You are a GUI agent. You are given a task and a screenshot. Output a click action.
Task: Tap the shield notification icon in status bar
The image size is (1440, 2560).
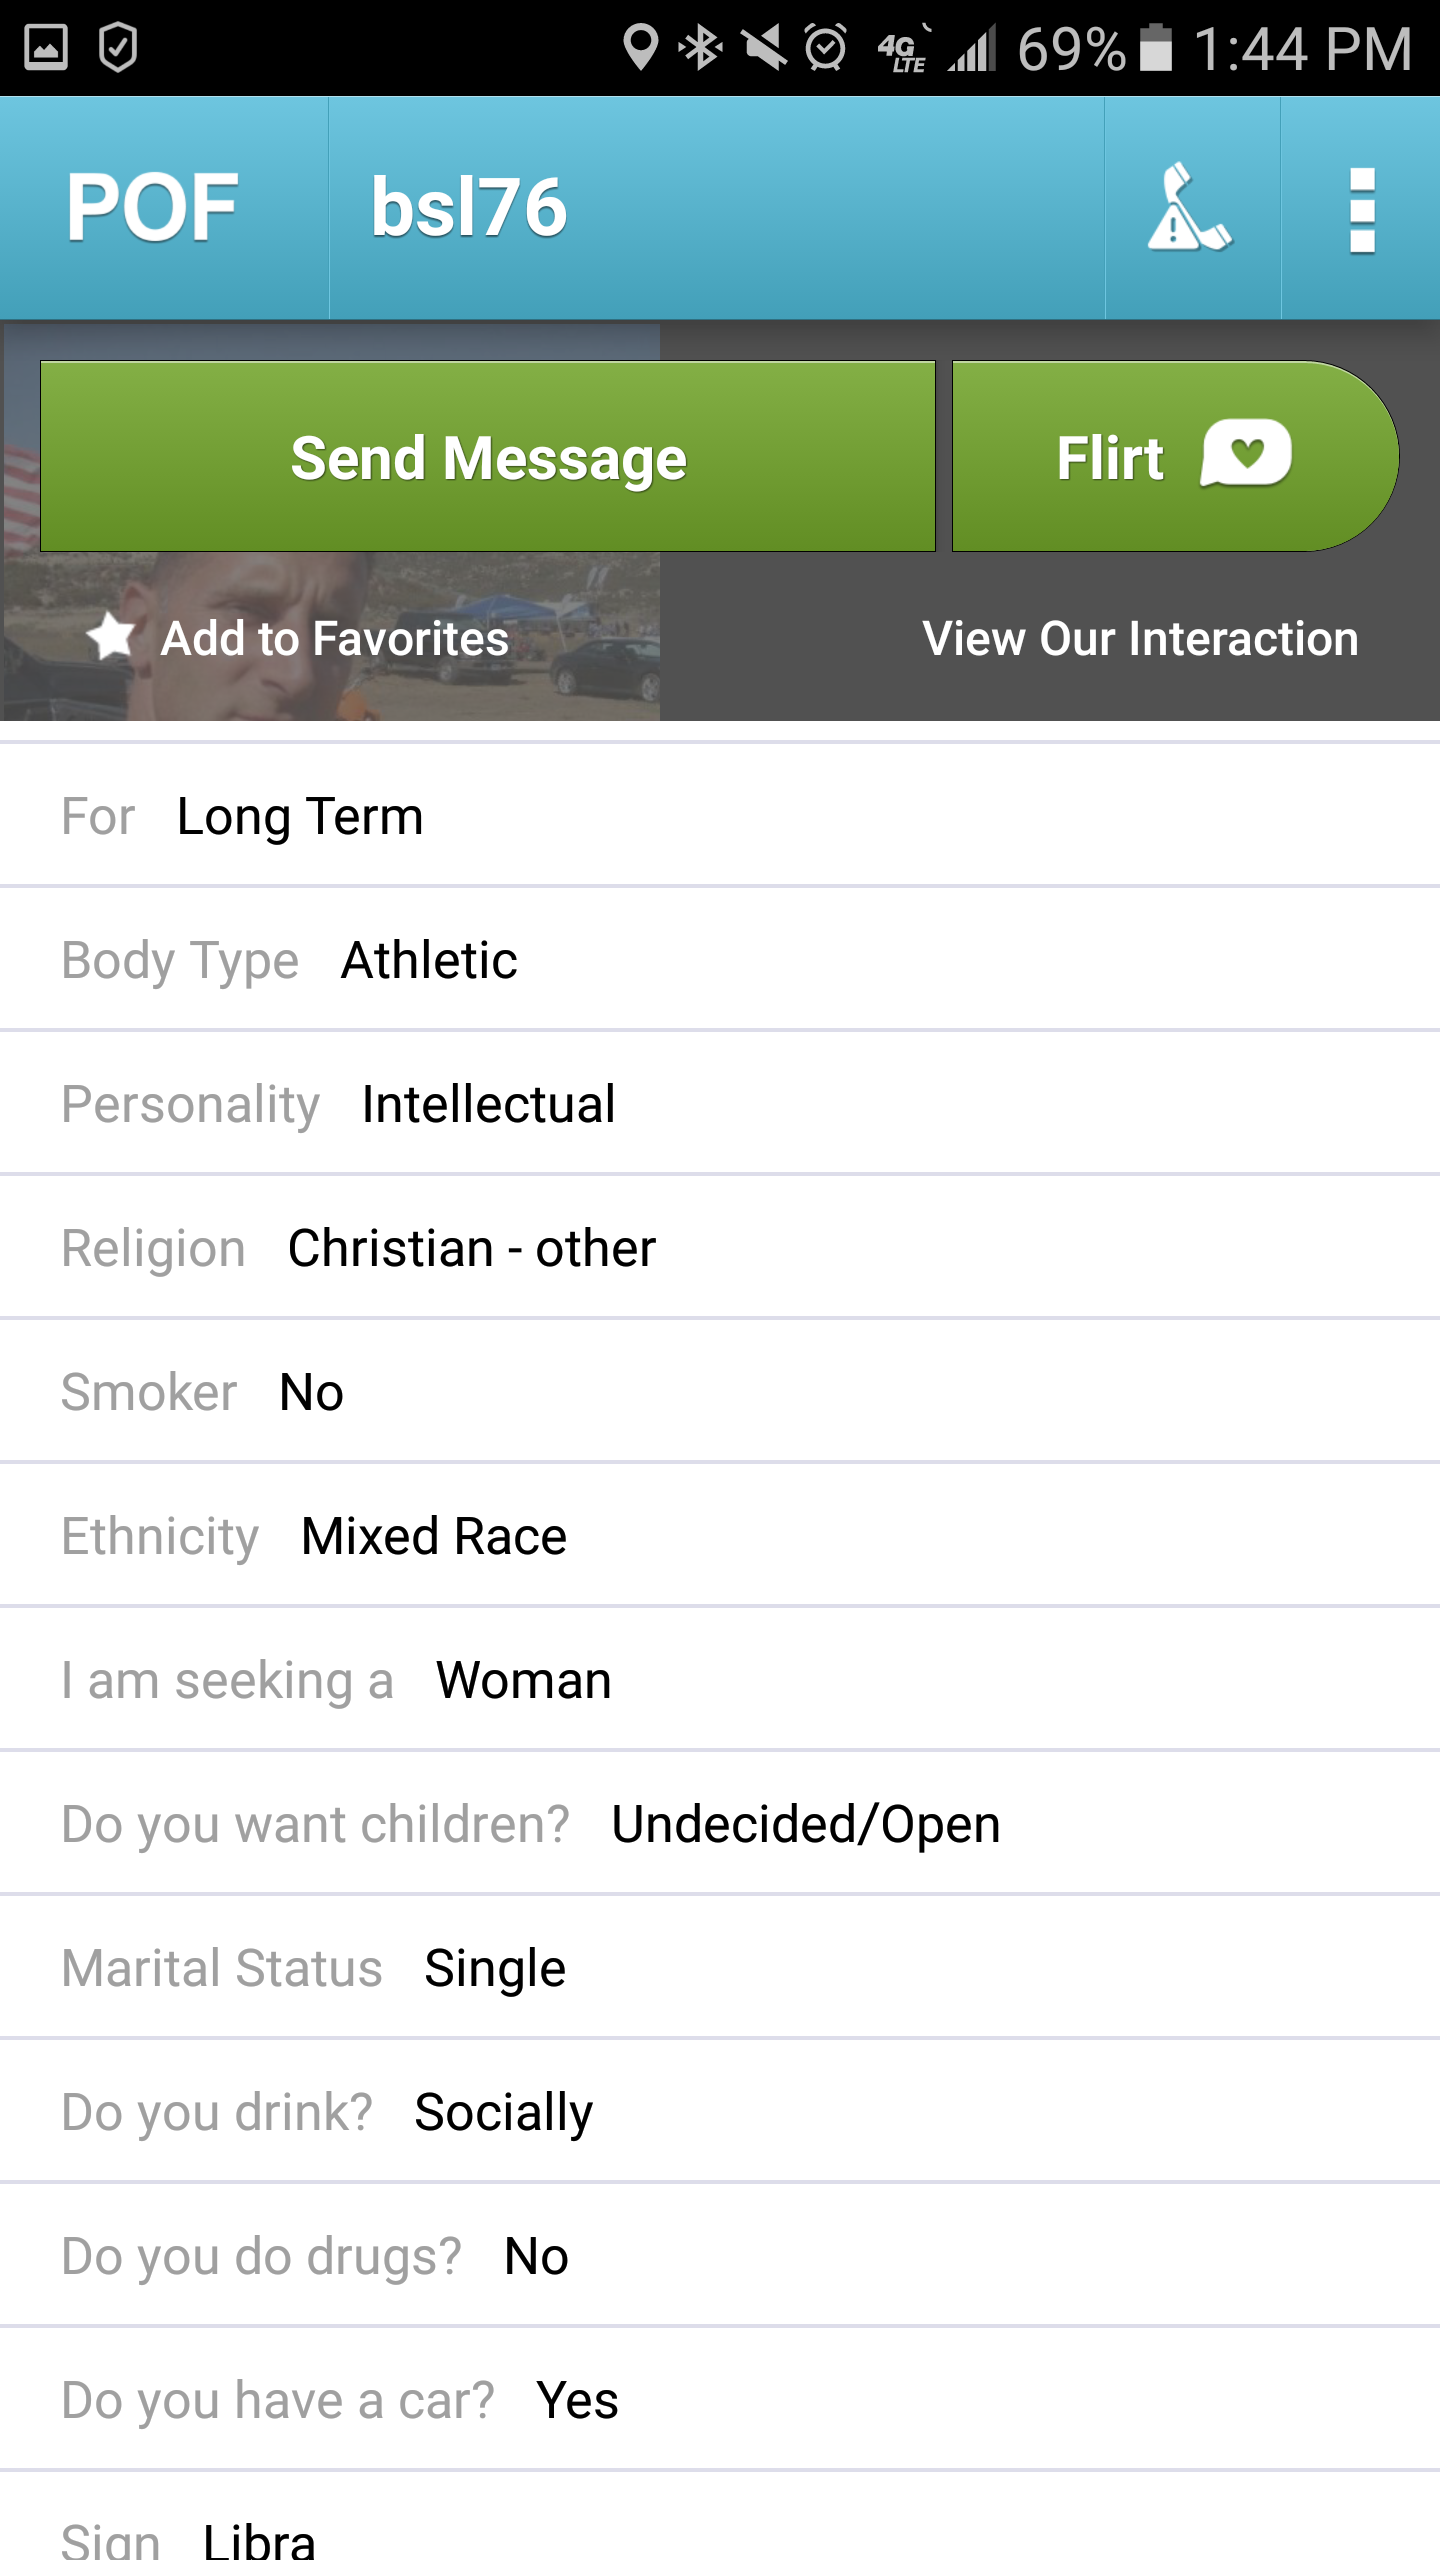tap(118, 47)
